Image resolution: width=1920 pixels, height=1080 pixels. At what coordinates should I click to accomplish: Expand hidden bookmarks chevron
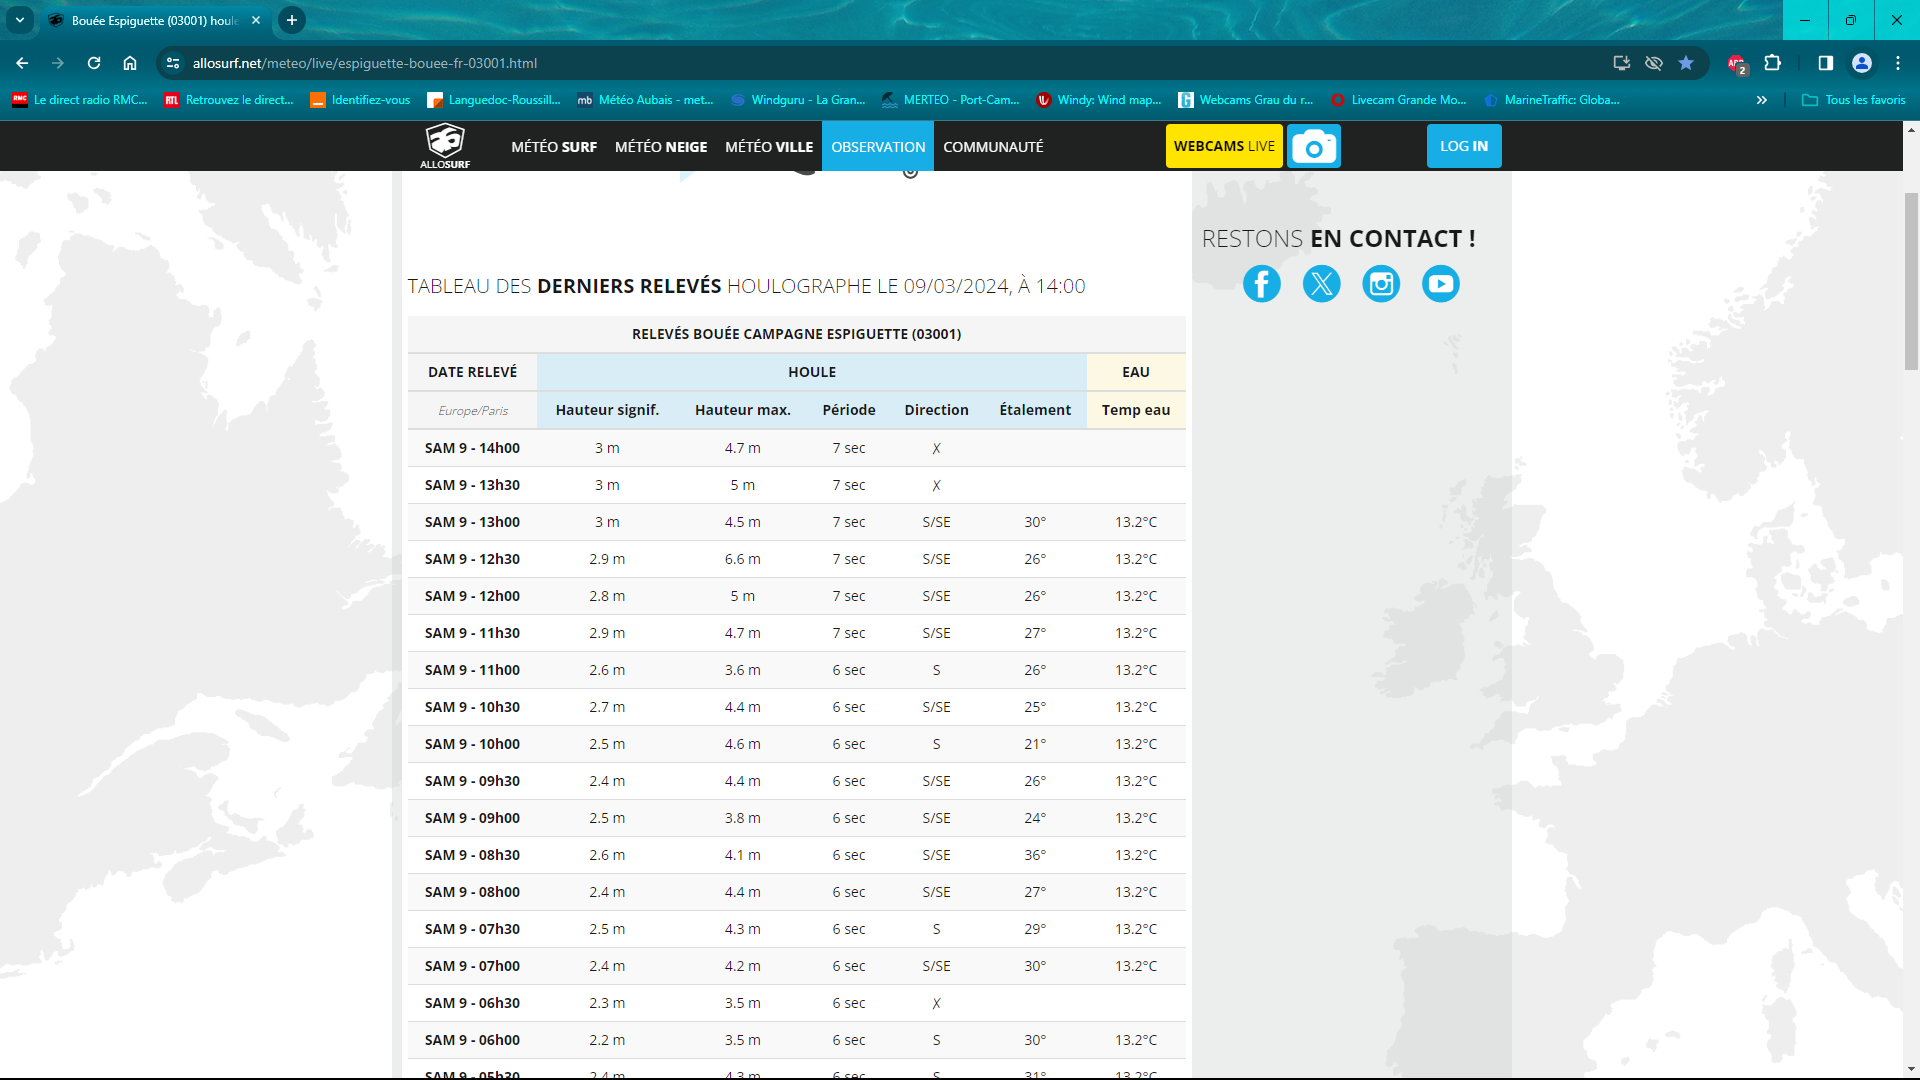pos(1761,100)
